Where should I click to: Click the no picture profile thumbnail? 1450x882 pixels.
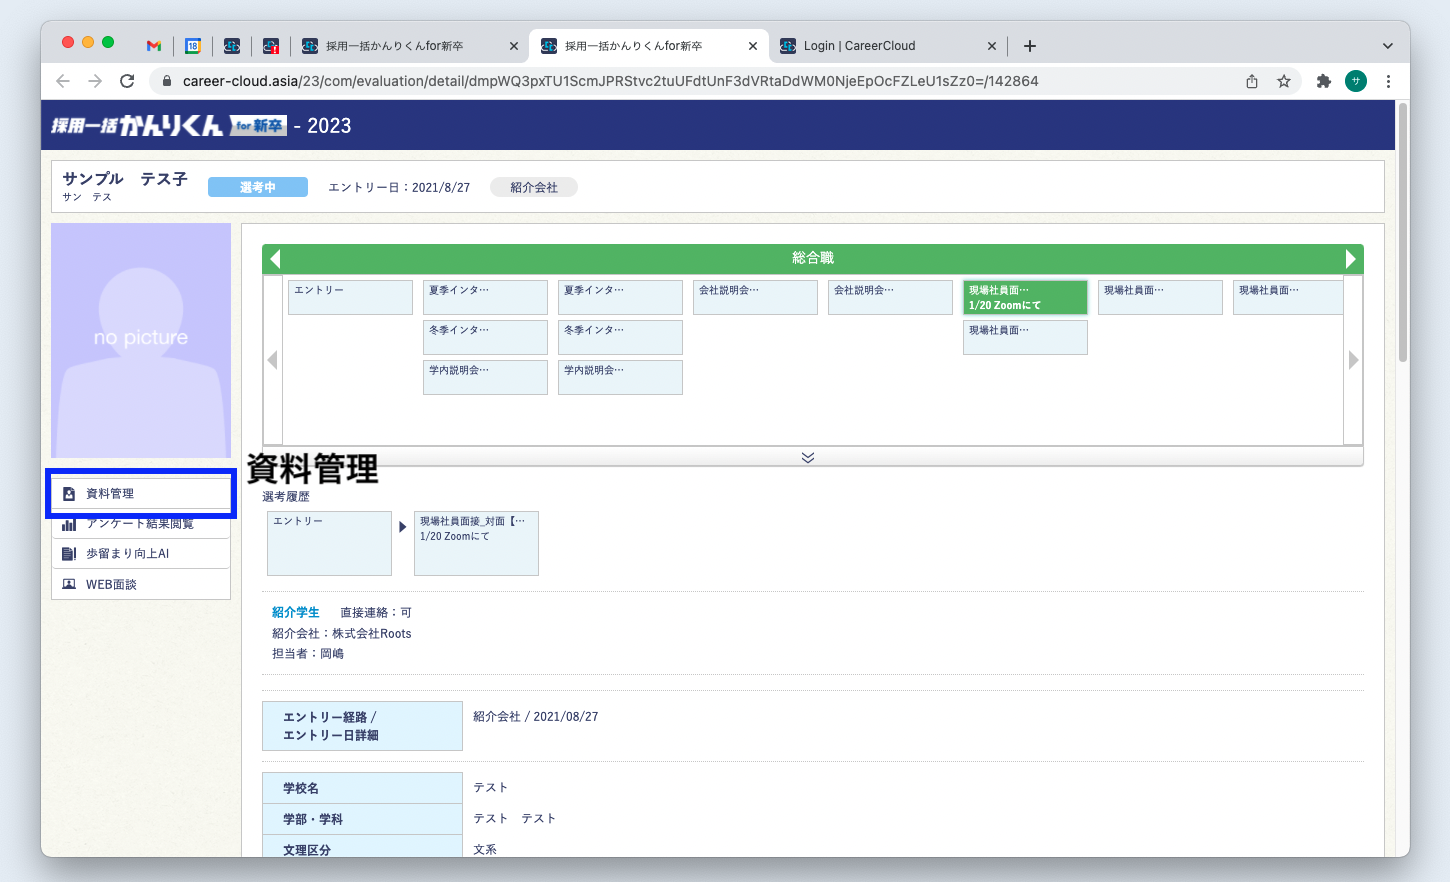click(141, 340)
